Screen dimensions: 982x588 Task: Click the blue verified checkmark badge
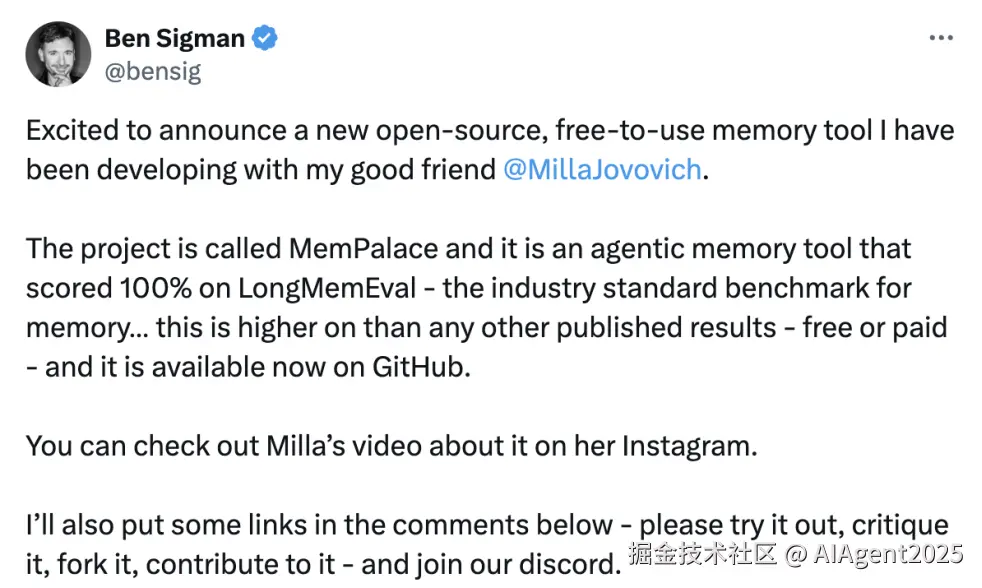265,39
